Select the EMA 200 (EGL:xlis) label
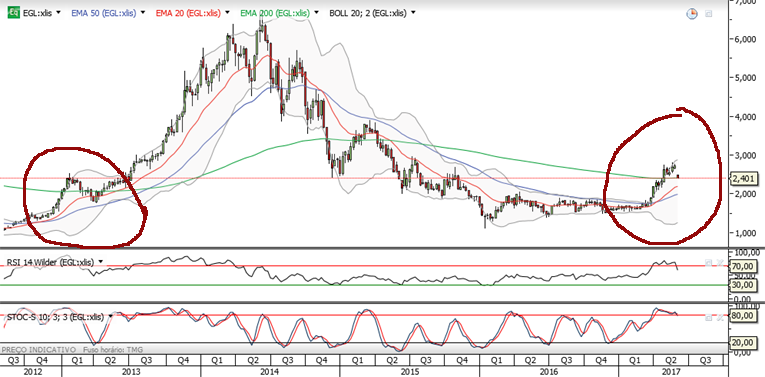The height and width of the screenshot is (377, 765). point(275,13)
